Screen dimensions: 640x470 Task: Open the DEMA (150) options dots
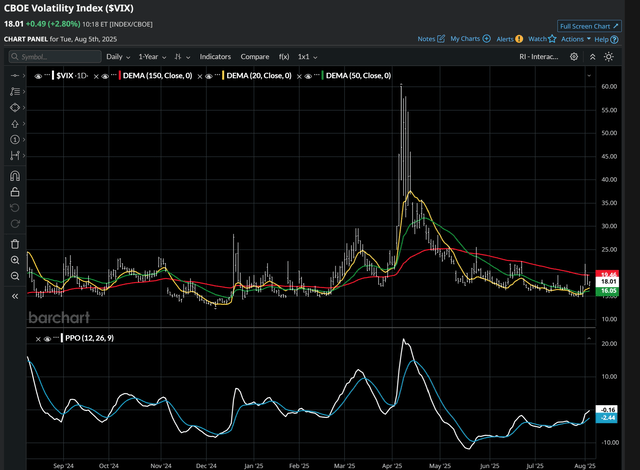[x=114, y=75]
